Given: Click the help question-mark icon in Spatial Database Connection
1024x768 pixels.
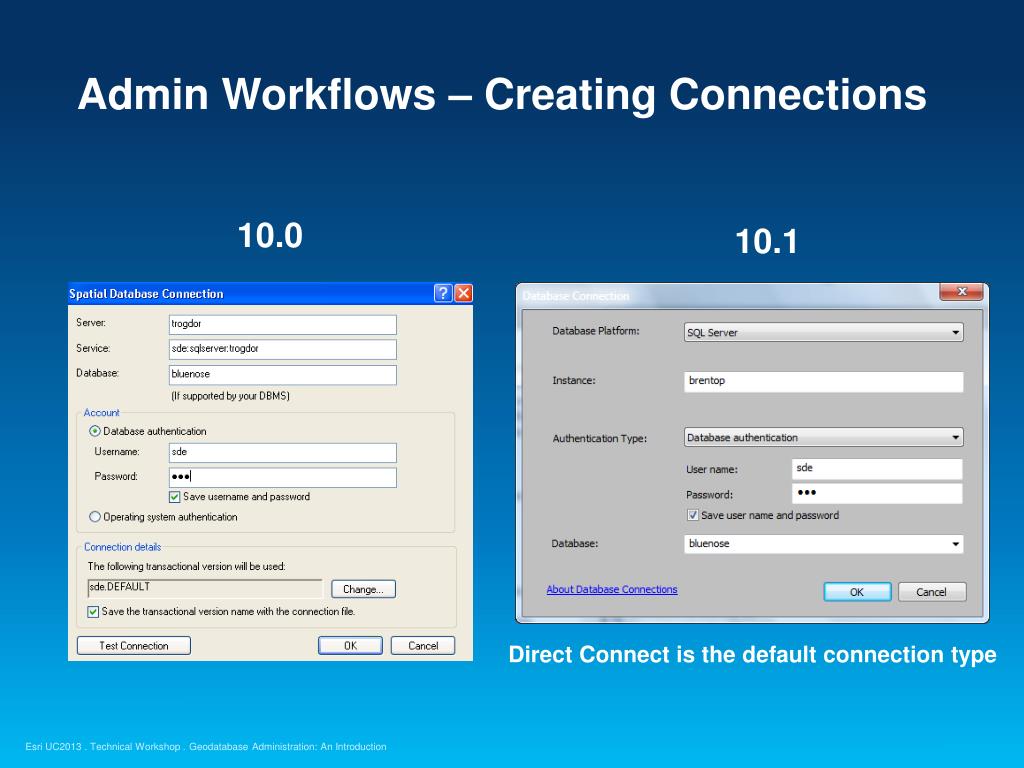Looking at the screenshot, I should pyautogui.click(x=443, y=293).
